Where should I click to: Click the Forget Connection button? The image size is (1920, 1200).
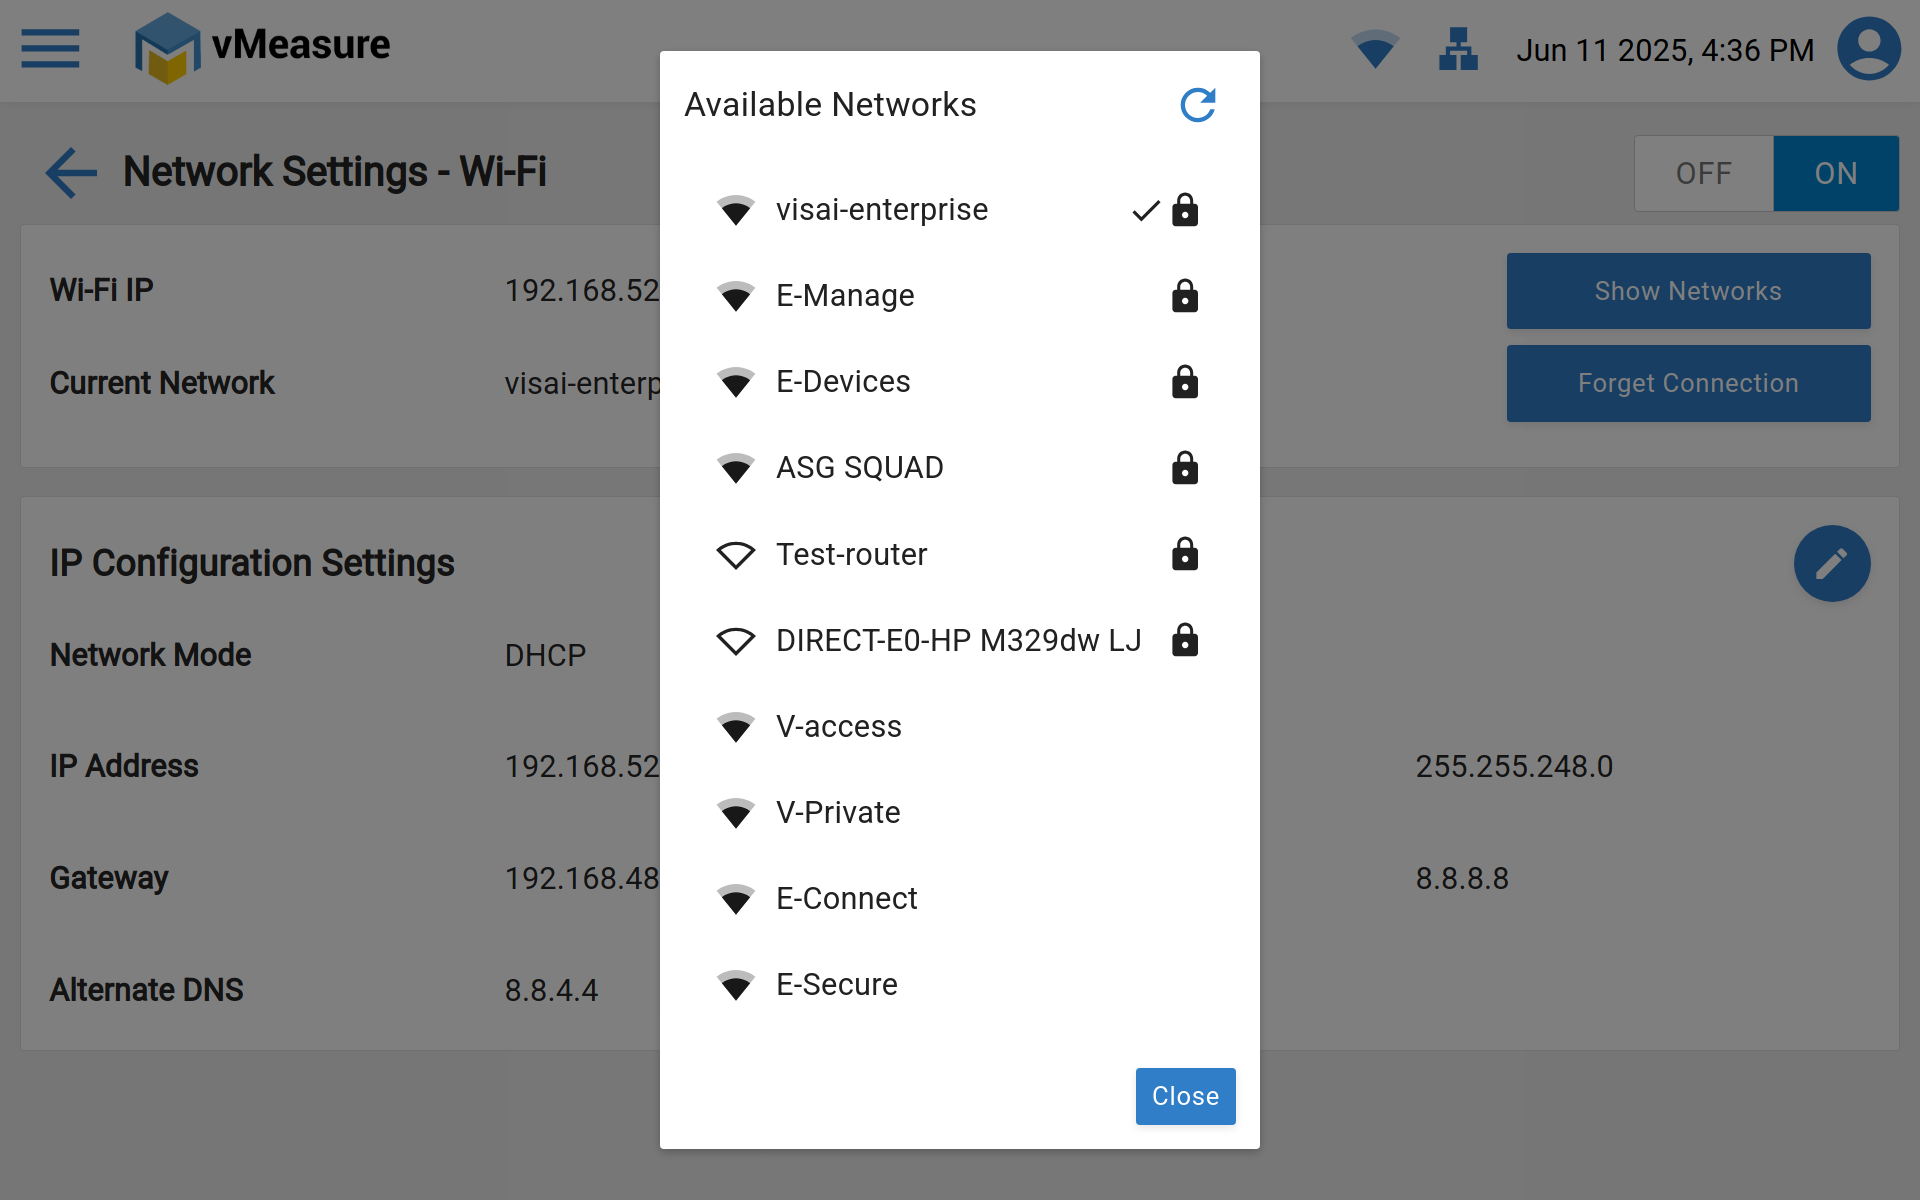point(1687,383)
